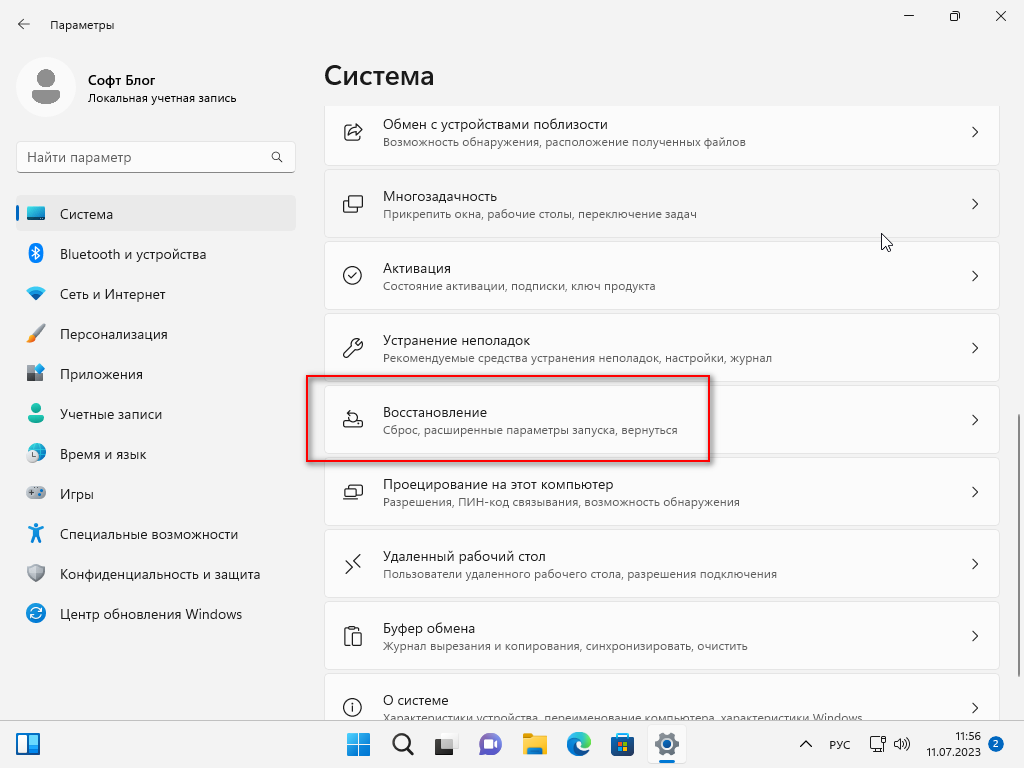
Task: Click the clipboard icon for Буфер обмена
Action: point(353,635)
